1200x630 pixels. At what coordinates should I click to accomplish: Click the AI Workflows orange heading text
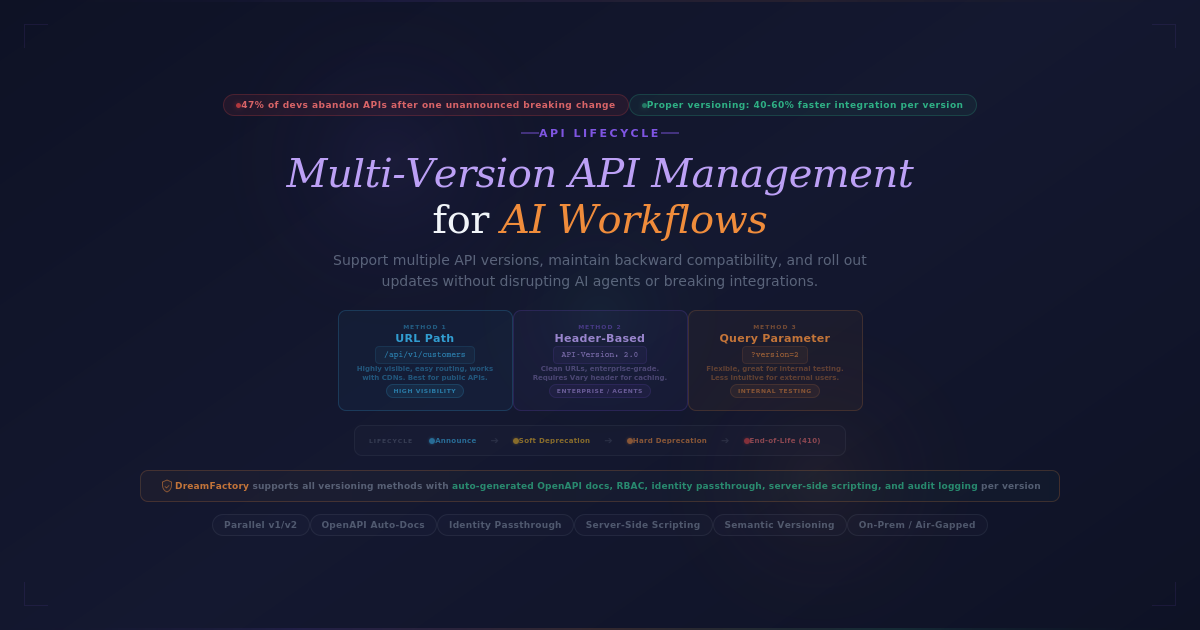pos(634,220)
